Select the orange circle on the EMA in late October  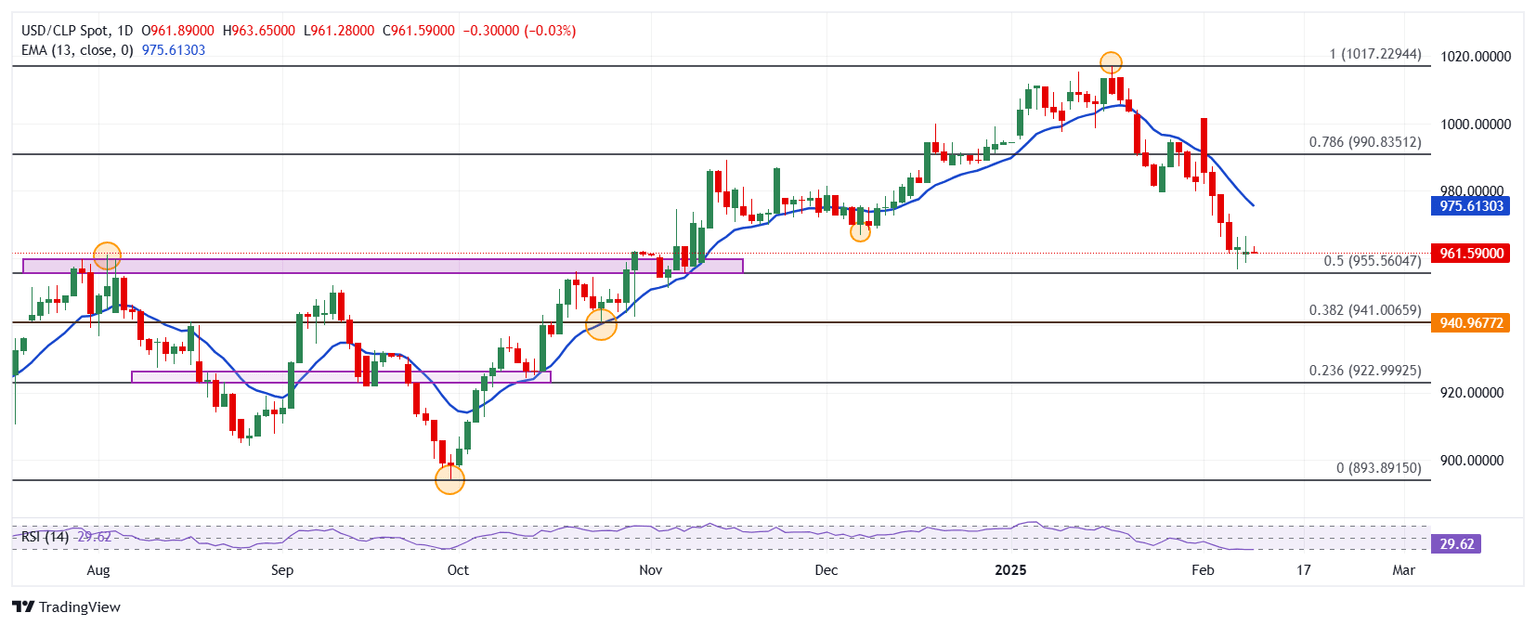(600, 324)
